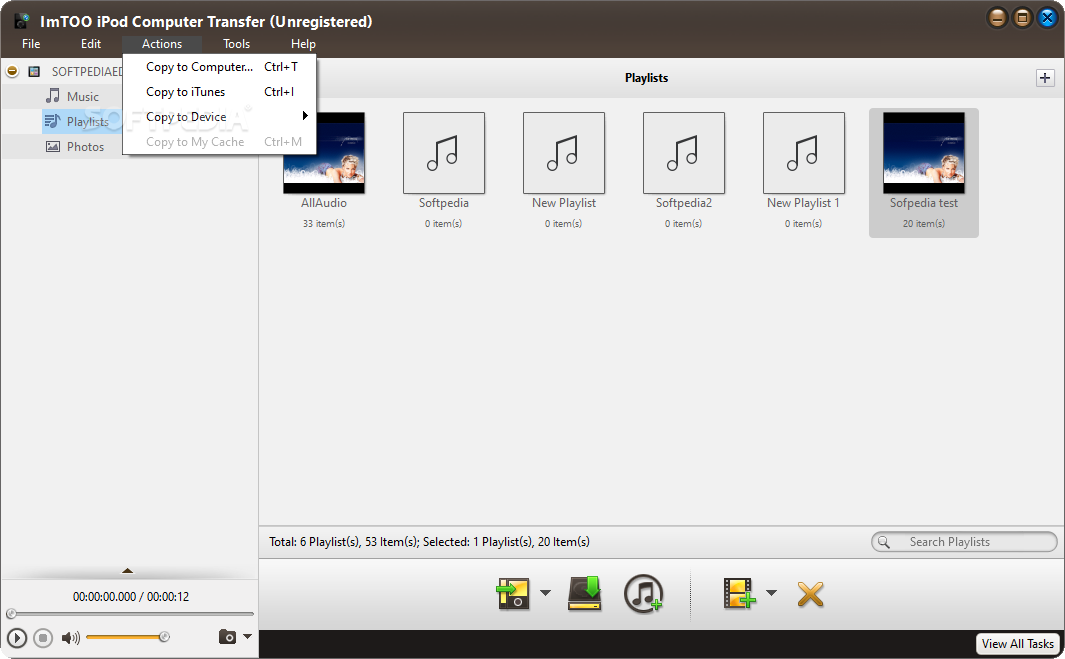Screen dimensions: 1065x659
Task: Open the snapshot camera dropdown arrow
Action: pyautogui.click(x=247, y=637)
